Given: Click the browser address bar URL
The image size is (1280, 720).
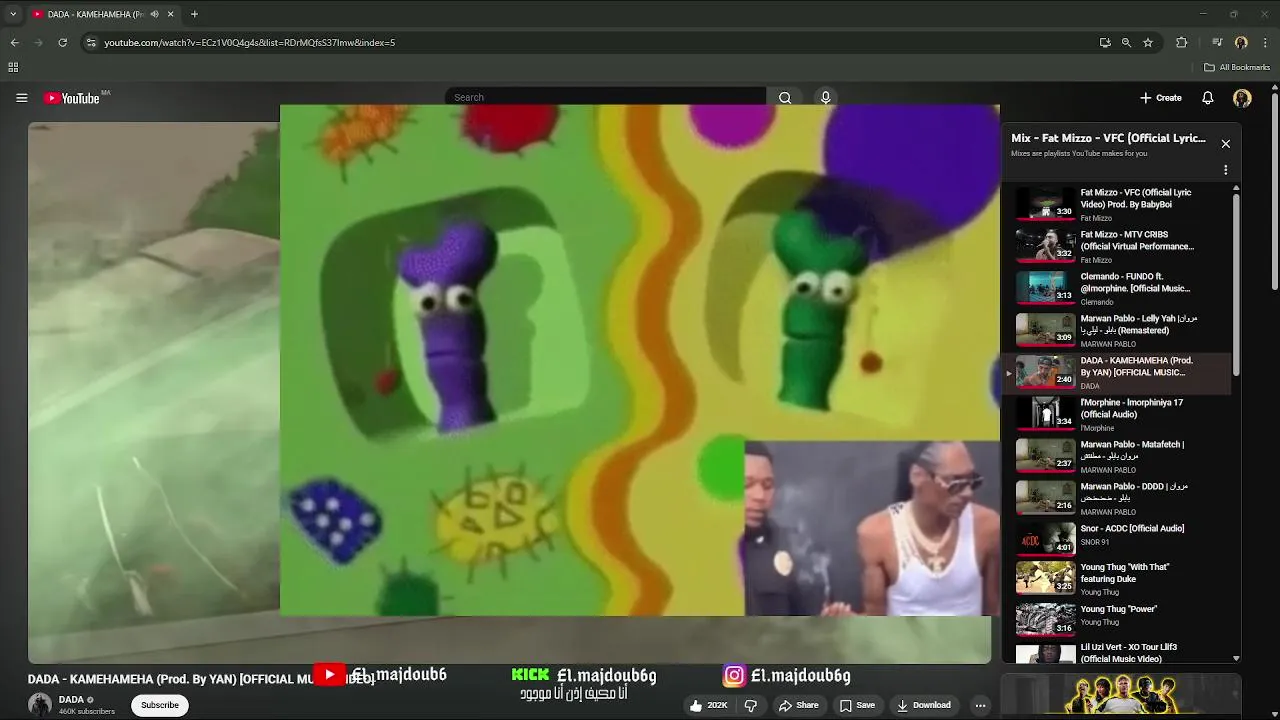Looking at the screenshot, I should click(x=249, y=43).
